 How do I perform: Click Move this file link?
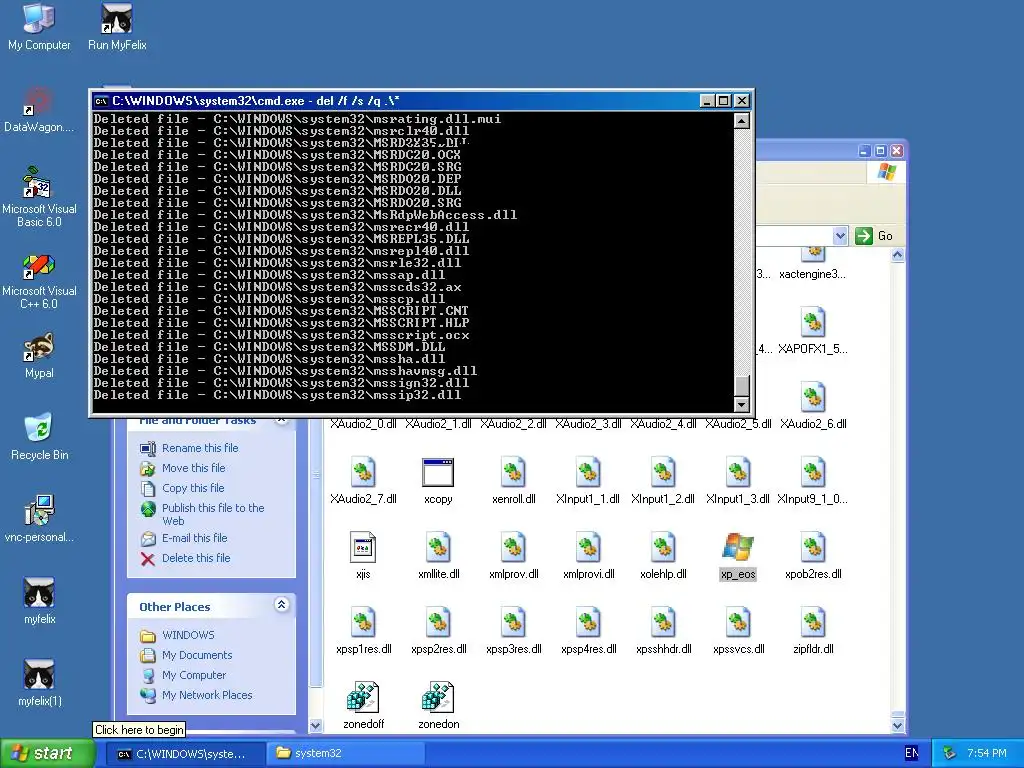coord(193,468)
